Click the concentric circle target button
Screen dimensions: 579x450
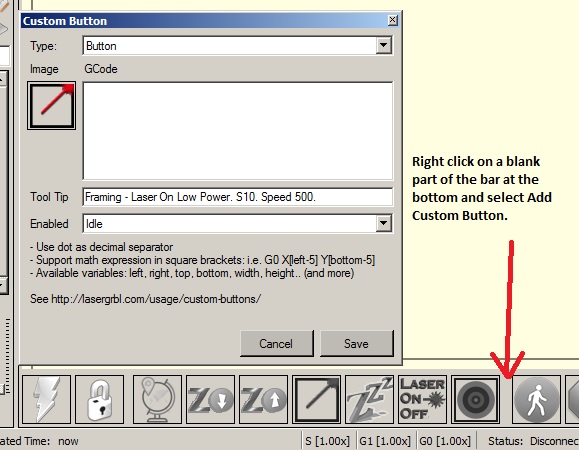(475, 399)
